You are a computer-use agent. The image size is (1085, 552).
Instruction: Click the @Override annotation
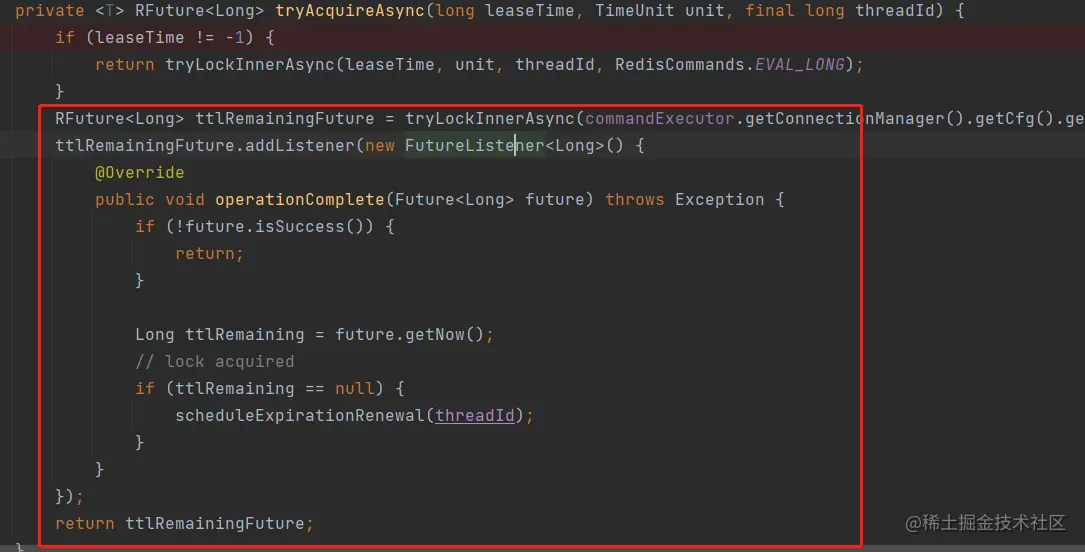tap(140, 172)
